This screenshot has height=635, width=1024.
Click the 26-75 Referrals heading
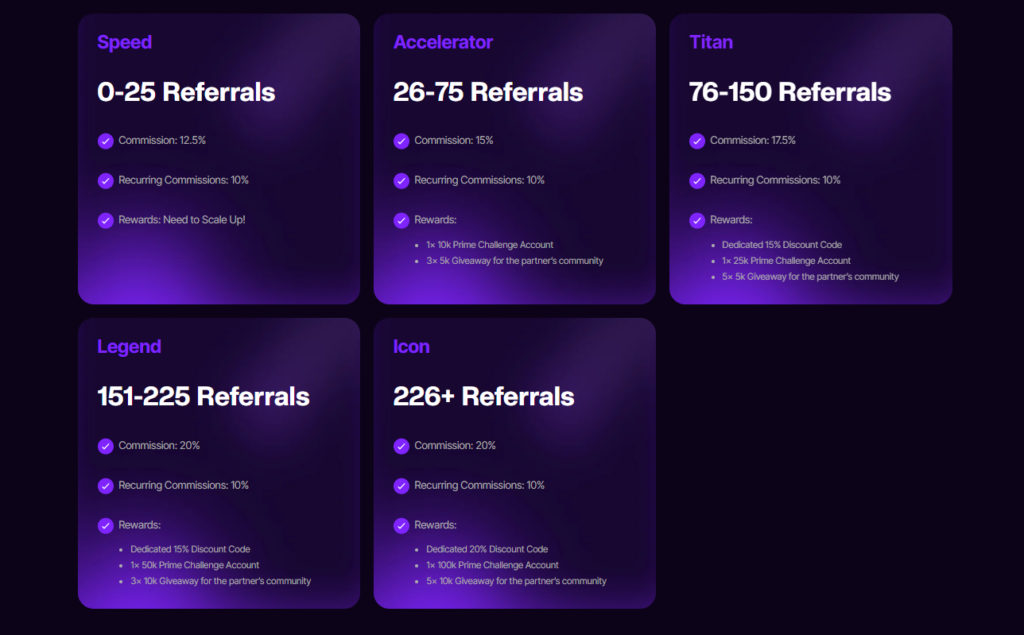coord(488,92)
